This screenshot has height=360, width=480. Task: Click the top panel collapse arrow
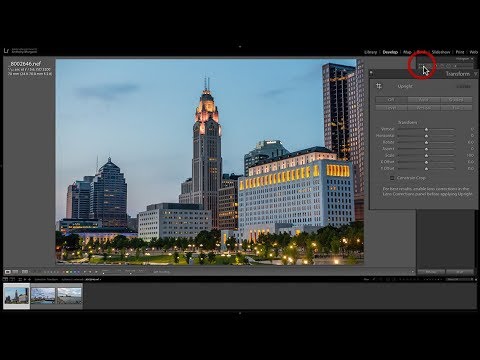pyautogui.click(x=240, y=47)
